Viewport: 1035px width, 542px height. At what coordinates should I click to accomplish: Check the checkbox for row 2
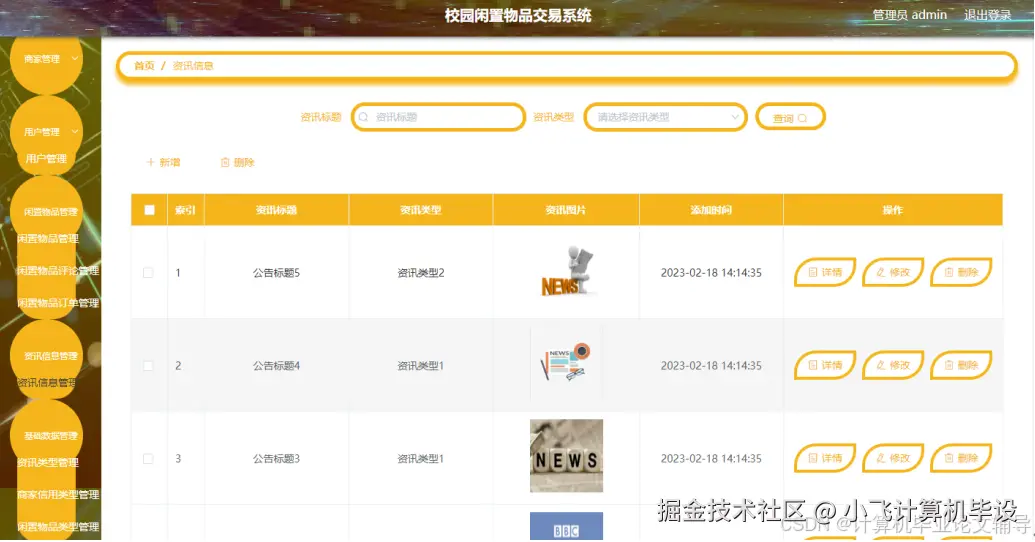[148, 366]
